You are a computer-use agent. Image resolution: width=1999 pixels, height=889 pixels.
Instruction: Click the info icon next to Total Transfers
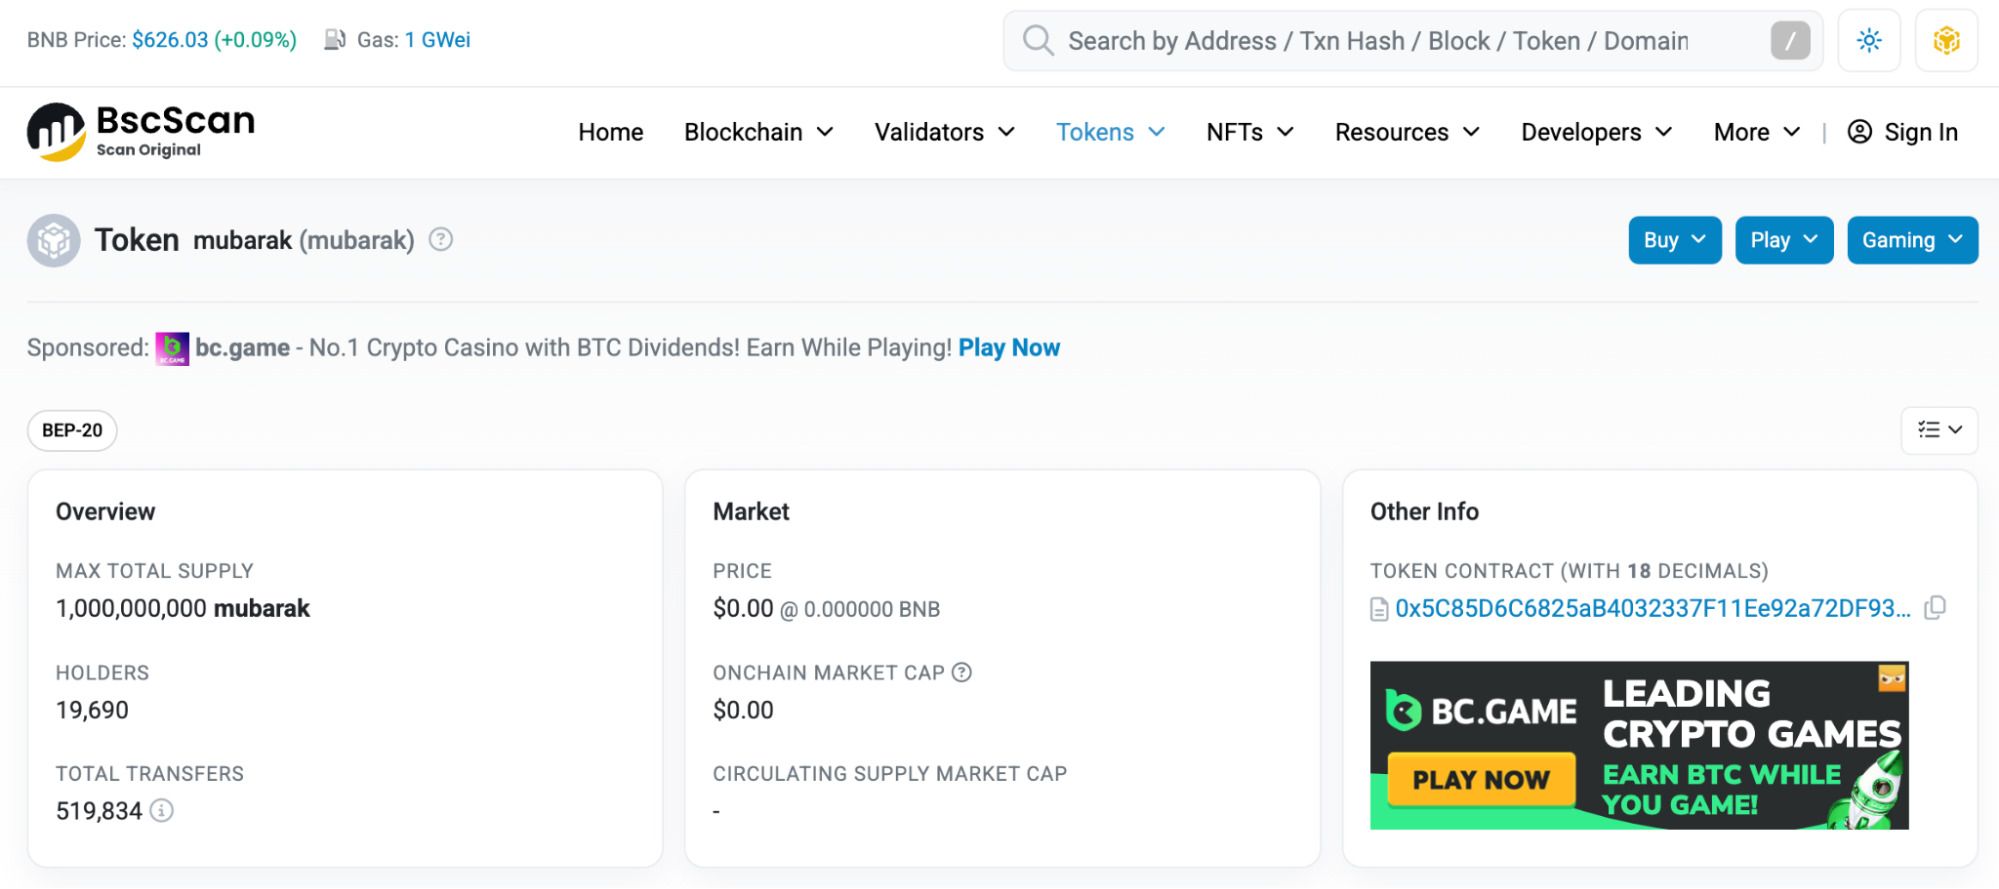(x=162, y=811)
